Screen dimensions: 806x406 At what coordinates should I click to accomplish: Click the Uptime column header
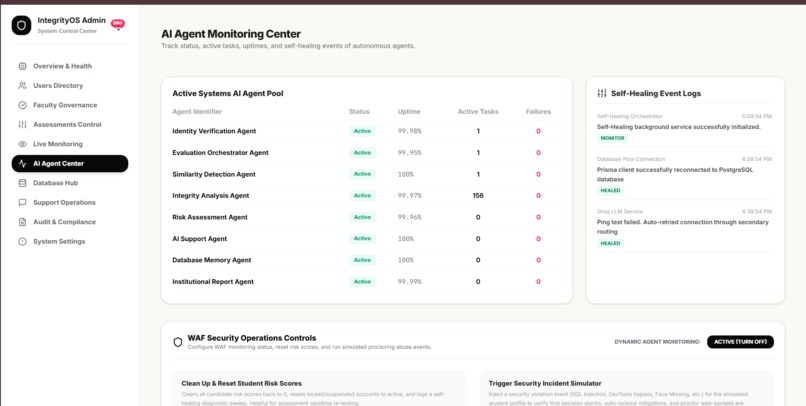(409, 112)
